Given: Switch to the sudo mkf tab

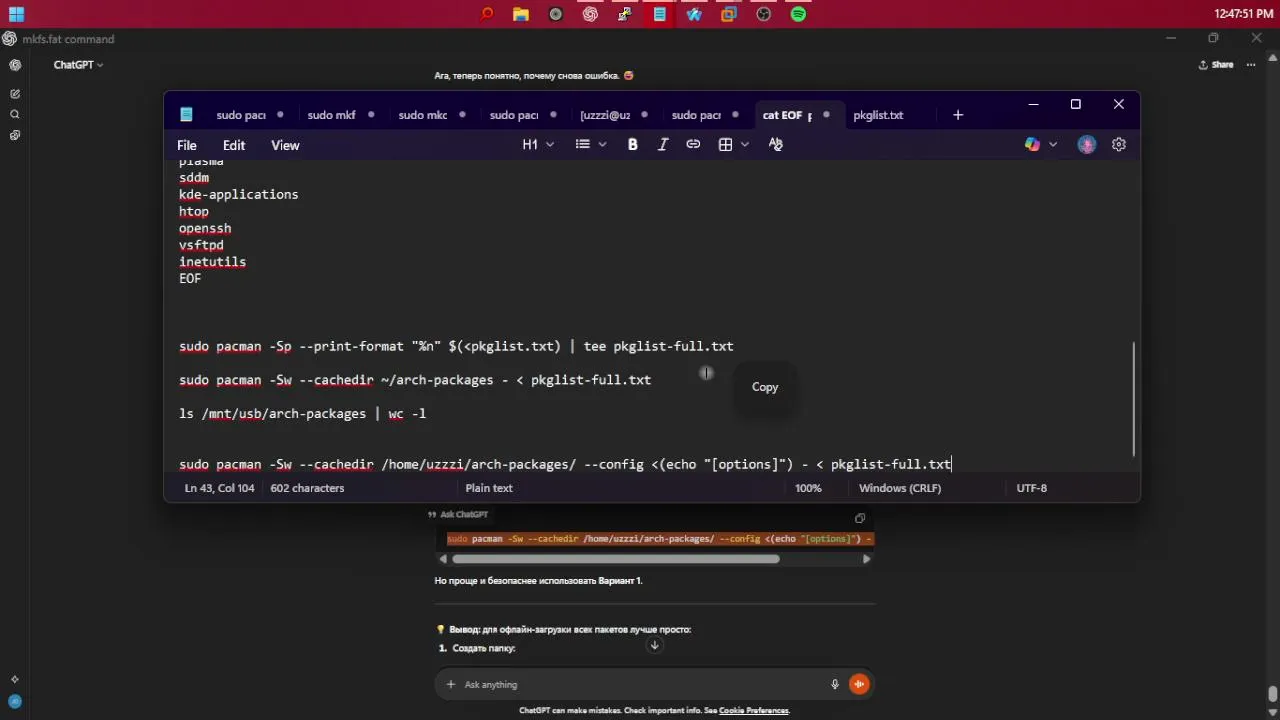Looking at the screenshot, I should 331,115.
